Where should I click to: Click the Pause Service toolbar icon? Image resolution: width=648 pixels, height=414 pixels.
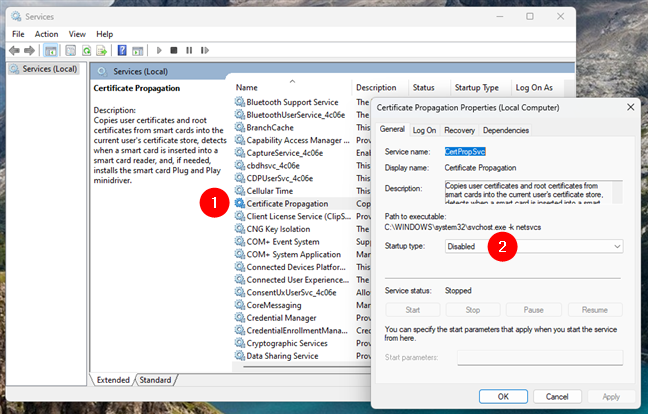(189, 50)
